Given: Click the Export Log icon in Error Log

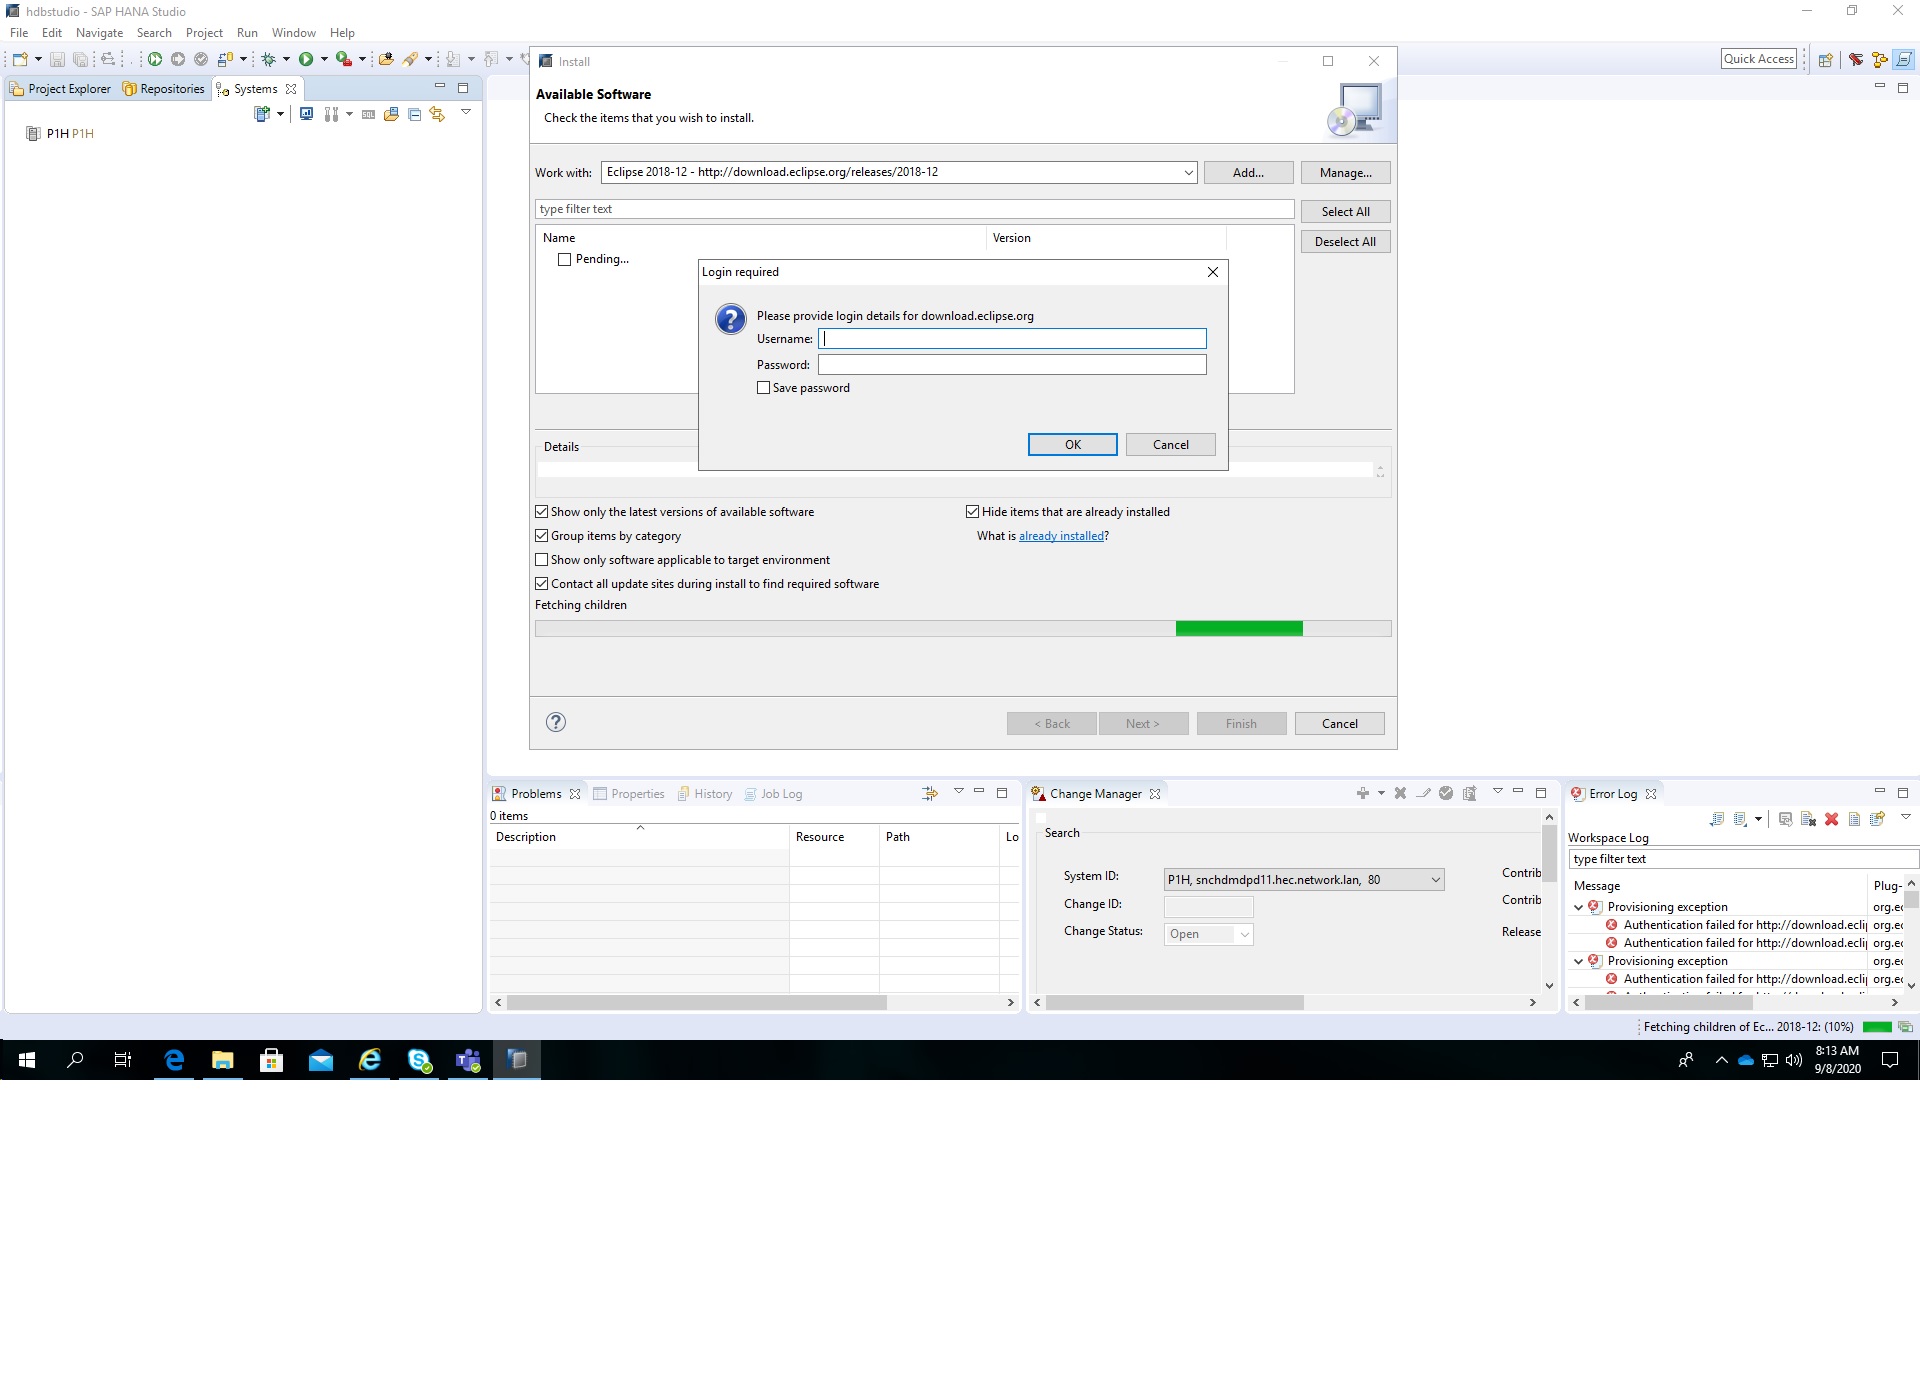Looking at the screenshot, I should [x=1717, y=819].
